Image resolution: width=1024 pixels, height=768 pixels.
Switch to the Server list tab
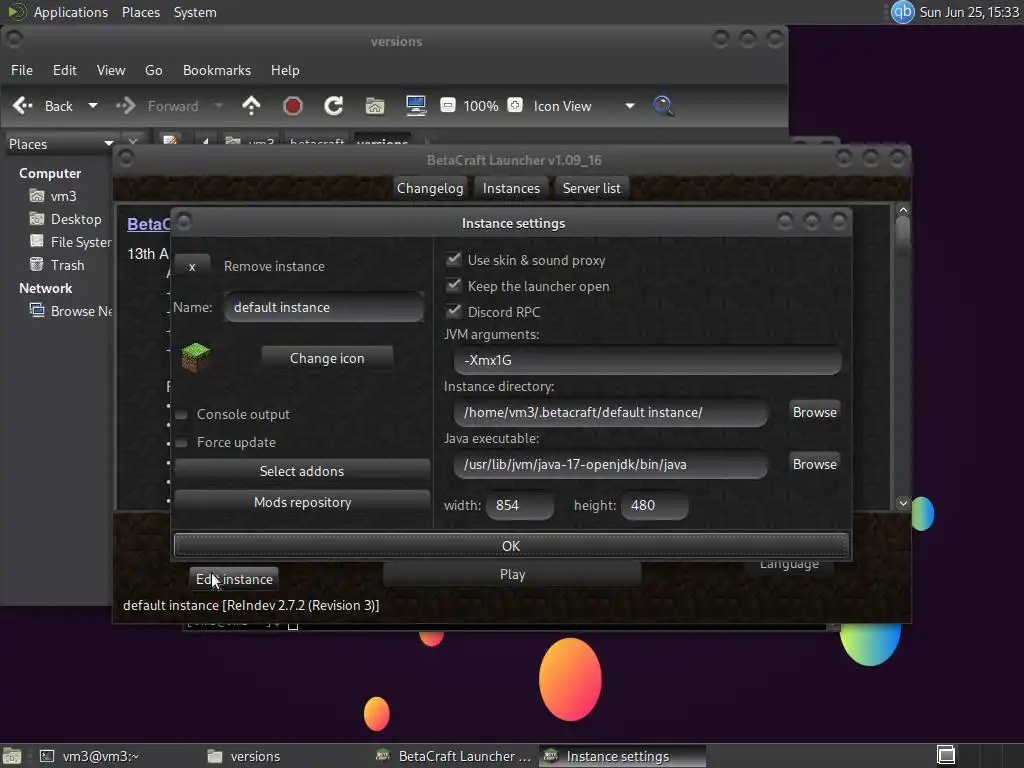(x=592, y=188)
